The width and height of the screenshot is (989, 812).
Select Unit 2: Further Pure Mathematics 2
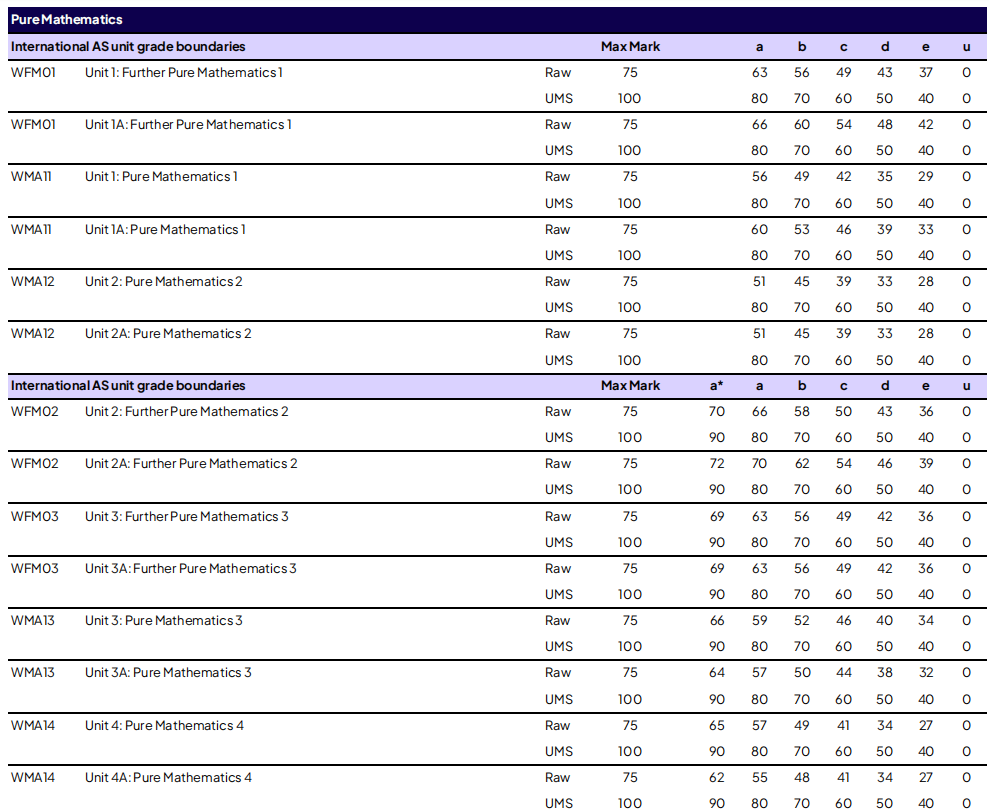[186, 412]
